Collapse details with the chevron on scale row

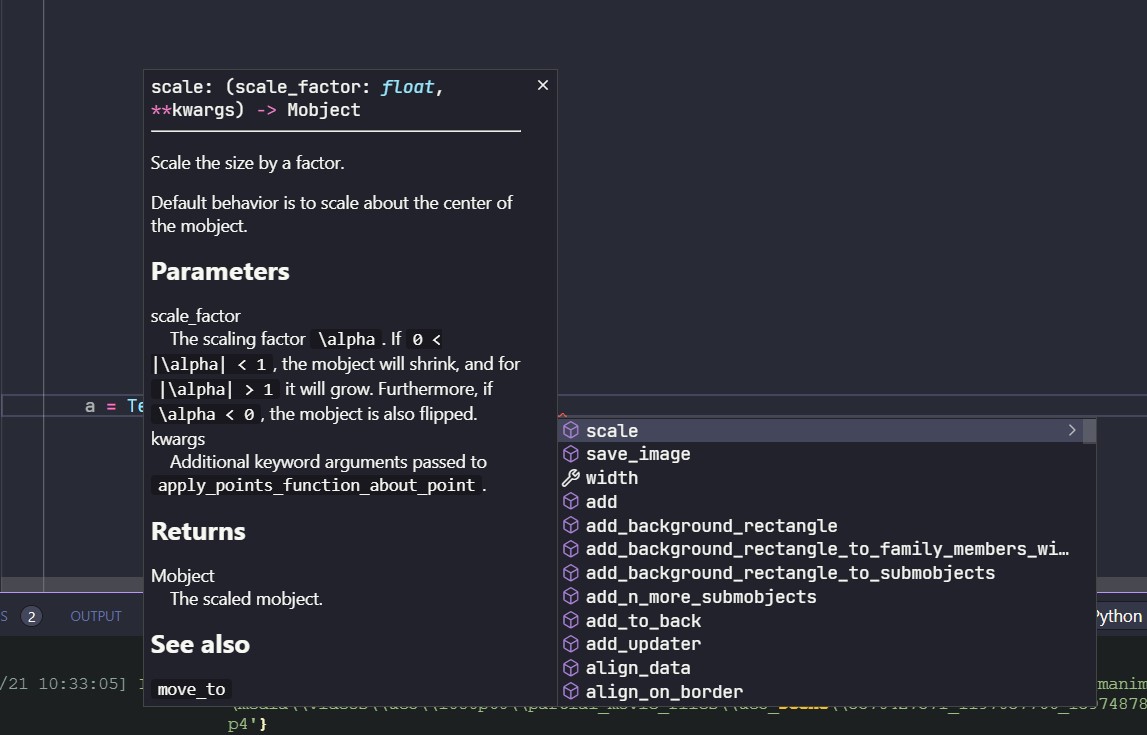click(1072, 430)
